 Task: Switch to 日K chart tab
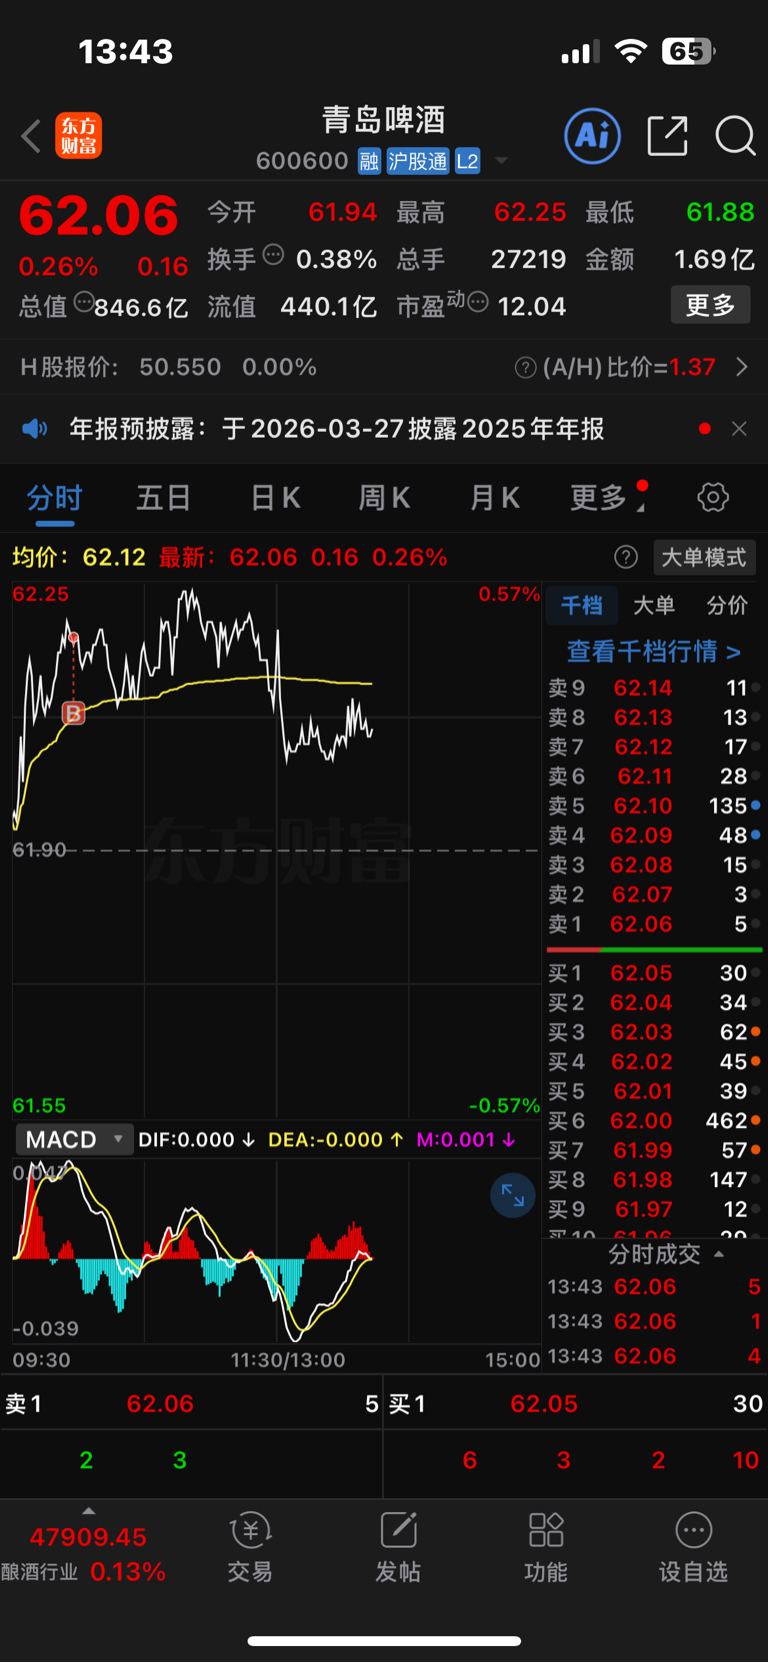276,498
